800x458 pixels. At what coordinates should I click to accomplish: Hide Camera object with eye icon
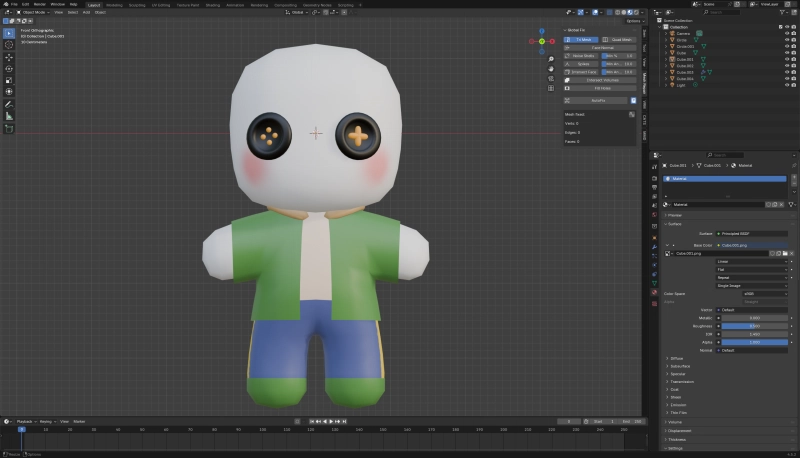click(x=788, y=32)
